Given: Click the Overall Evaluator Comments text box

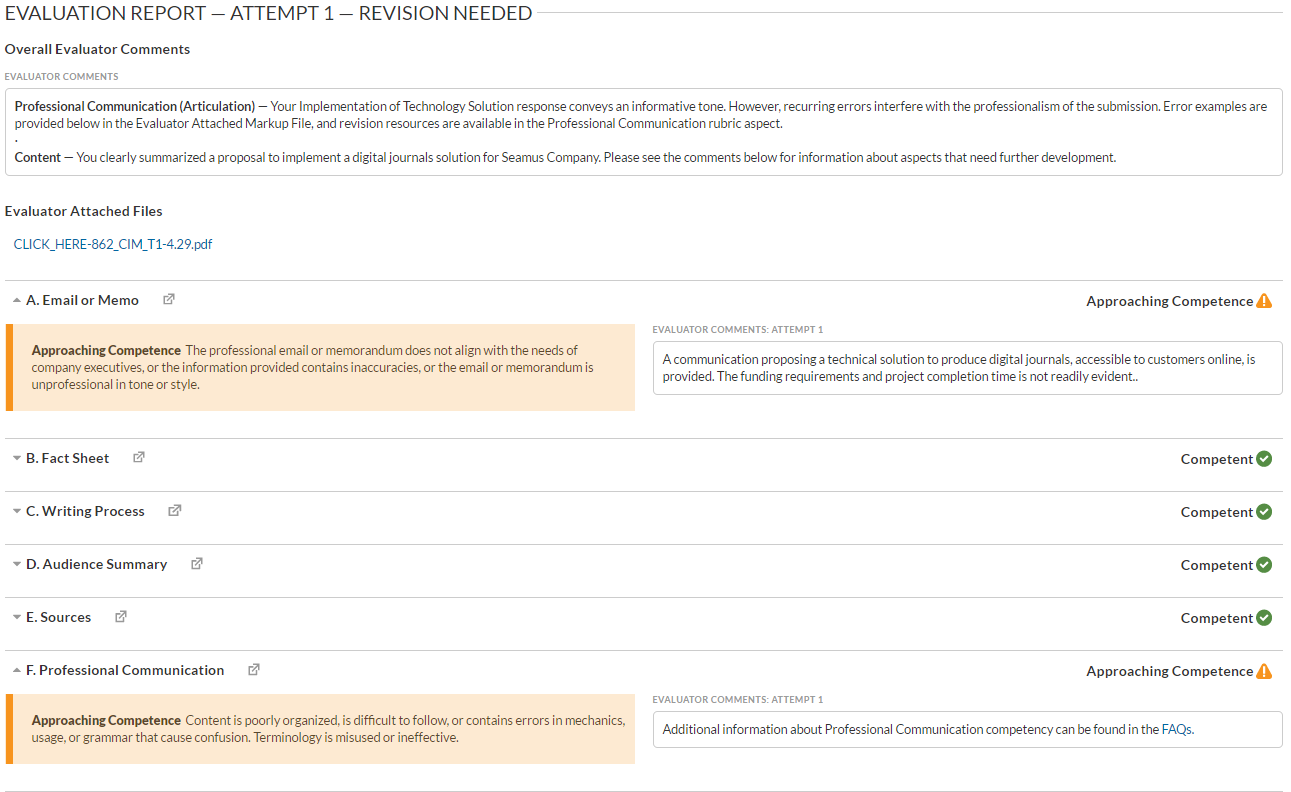Looking at the screenshot, I should pos(643,132).
